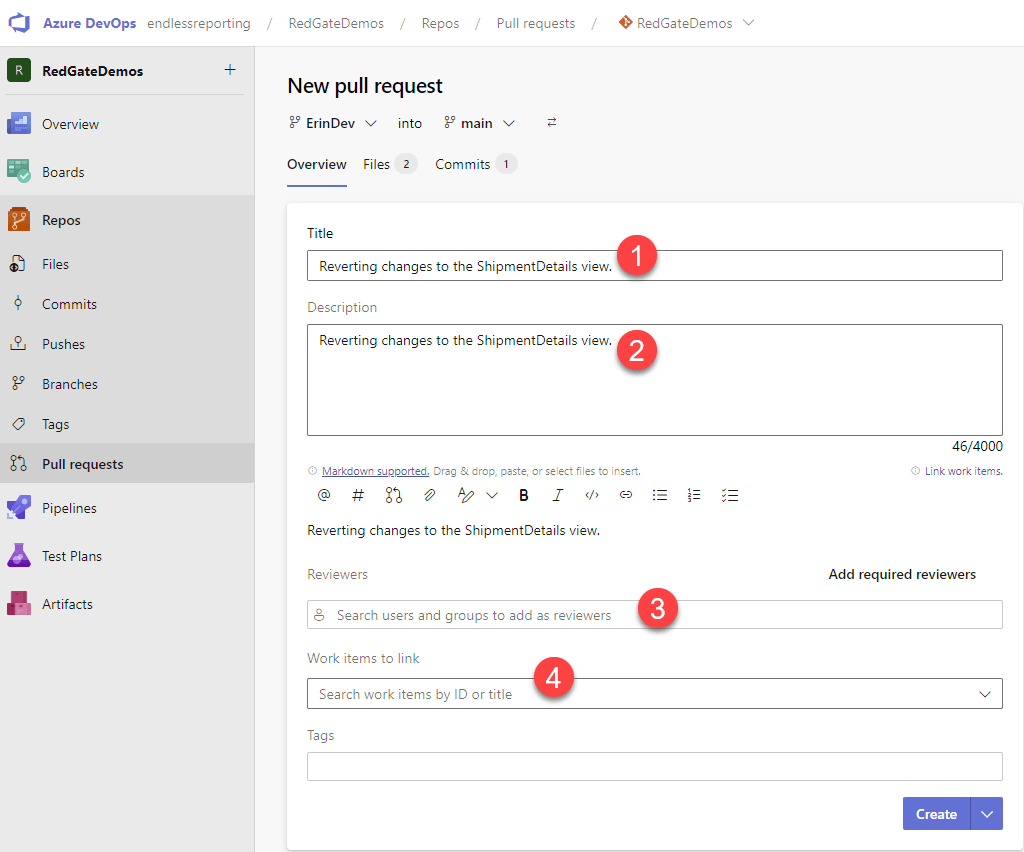Insert a hyperlink via link icon
The height and width of the screenshot is (852, 1024).
(626, 495)
